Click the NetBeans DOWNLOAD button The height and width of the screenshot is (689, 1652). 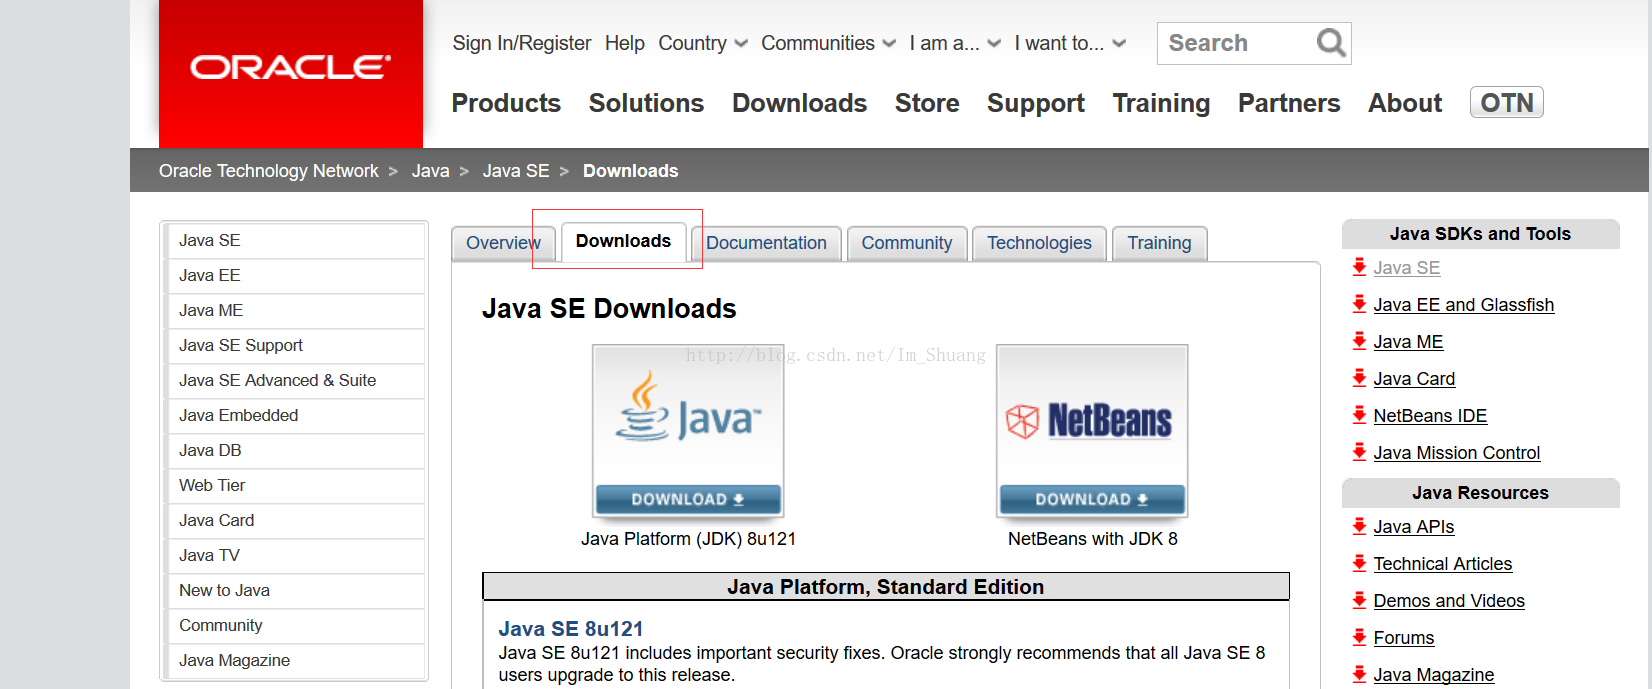pyautogui.click(x=1092, y=499)
